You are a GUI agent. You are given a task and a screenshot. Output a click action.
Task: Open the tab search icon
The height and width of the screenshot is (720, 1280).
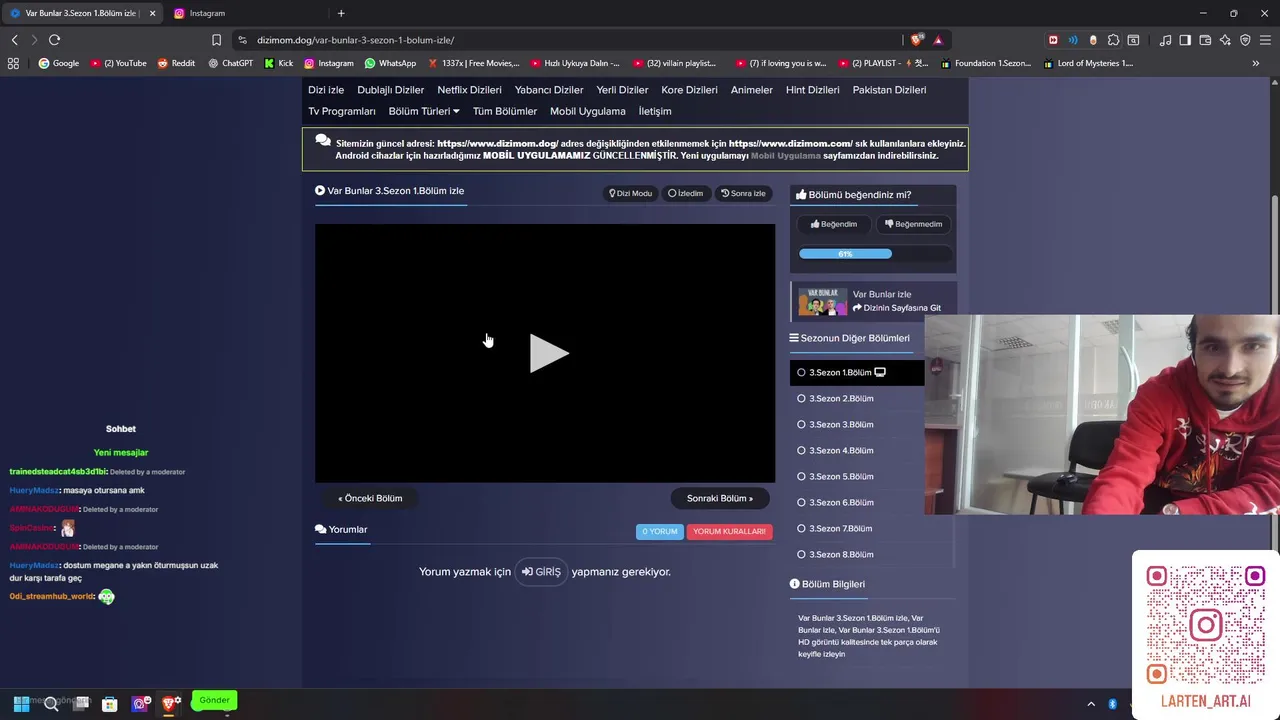tap(1133, 40)
